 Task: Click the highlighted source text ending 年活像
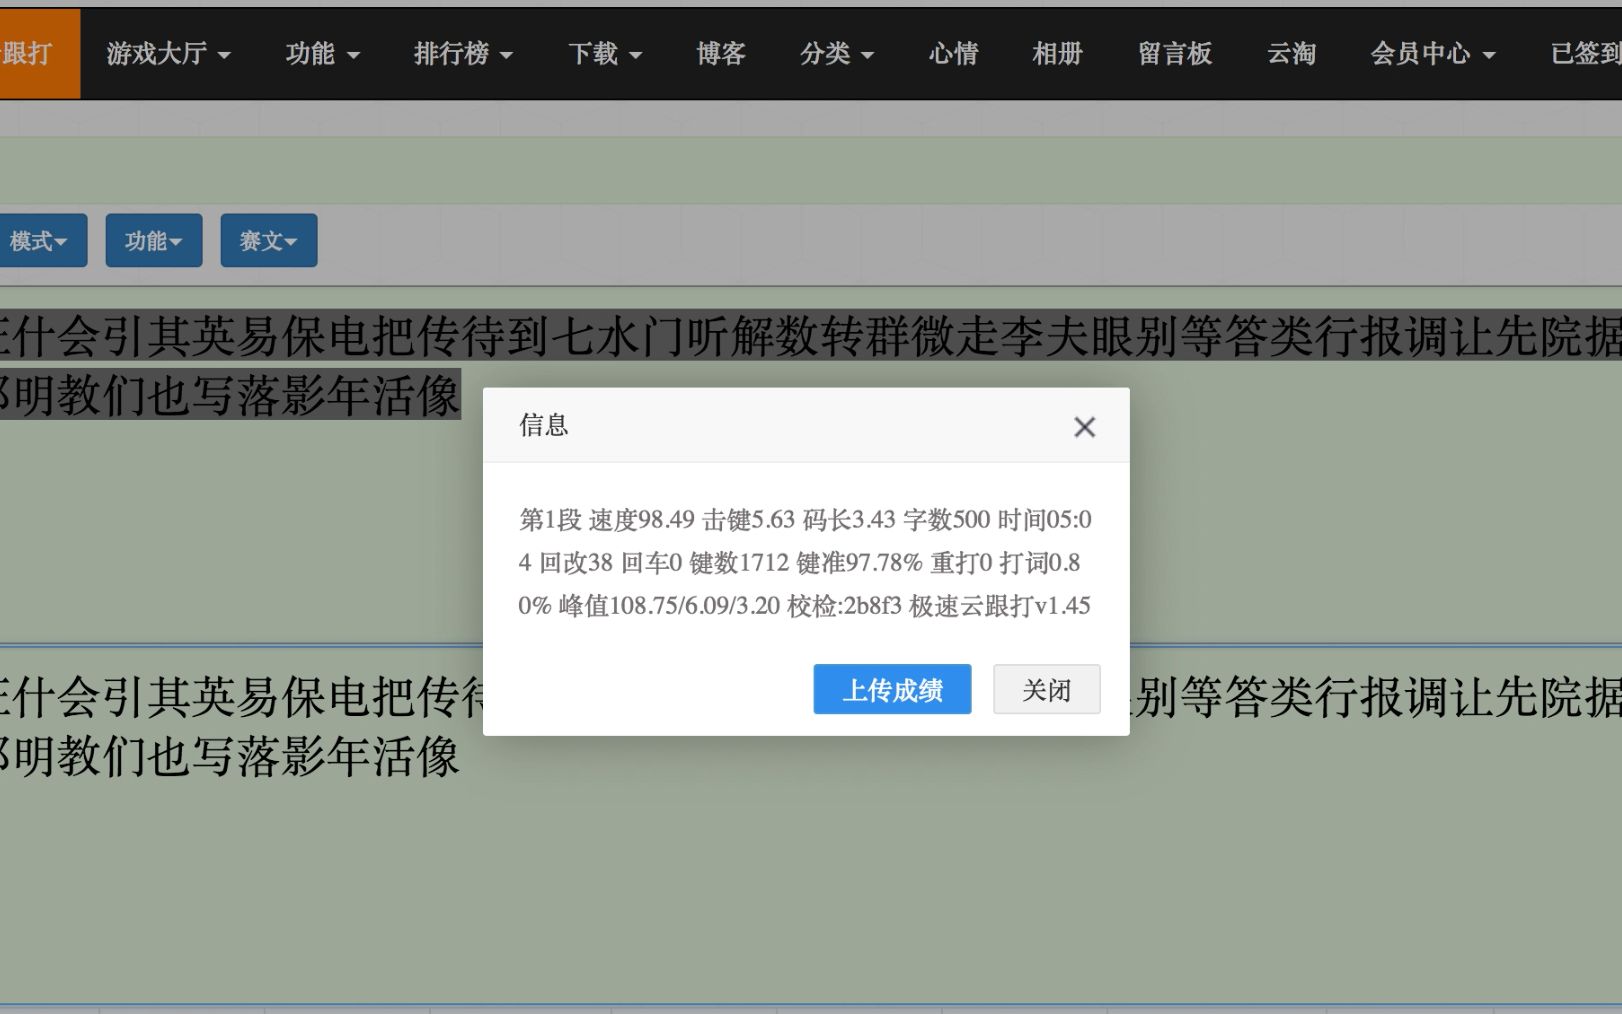[x=230, y=395]
